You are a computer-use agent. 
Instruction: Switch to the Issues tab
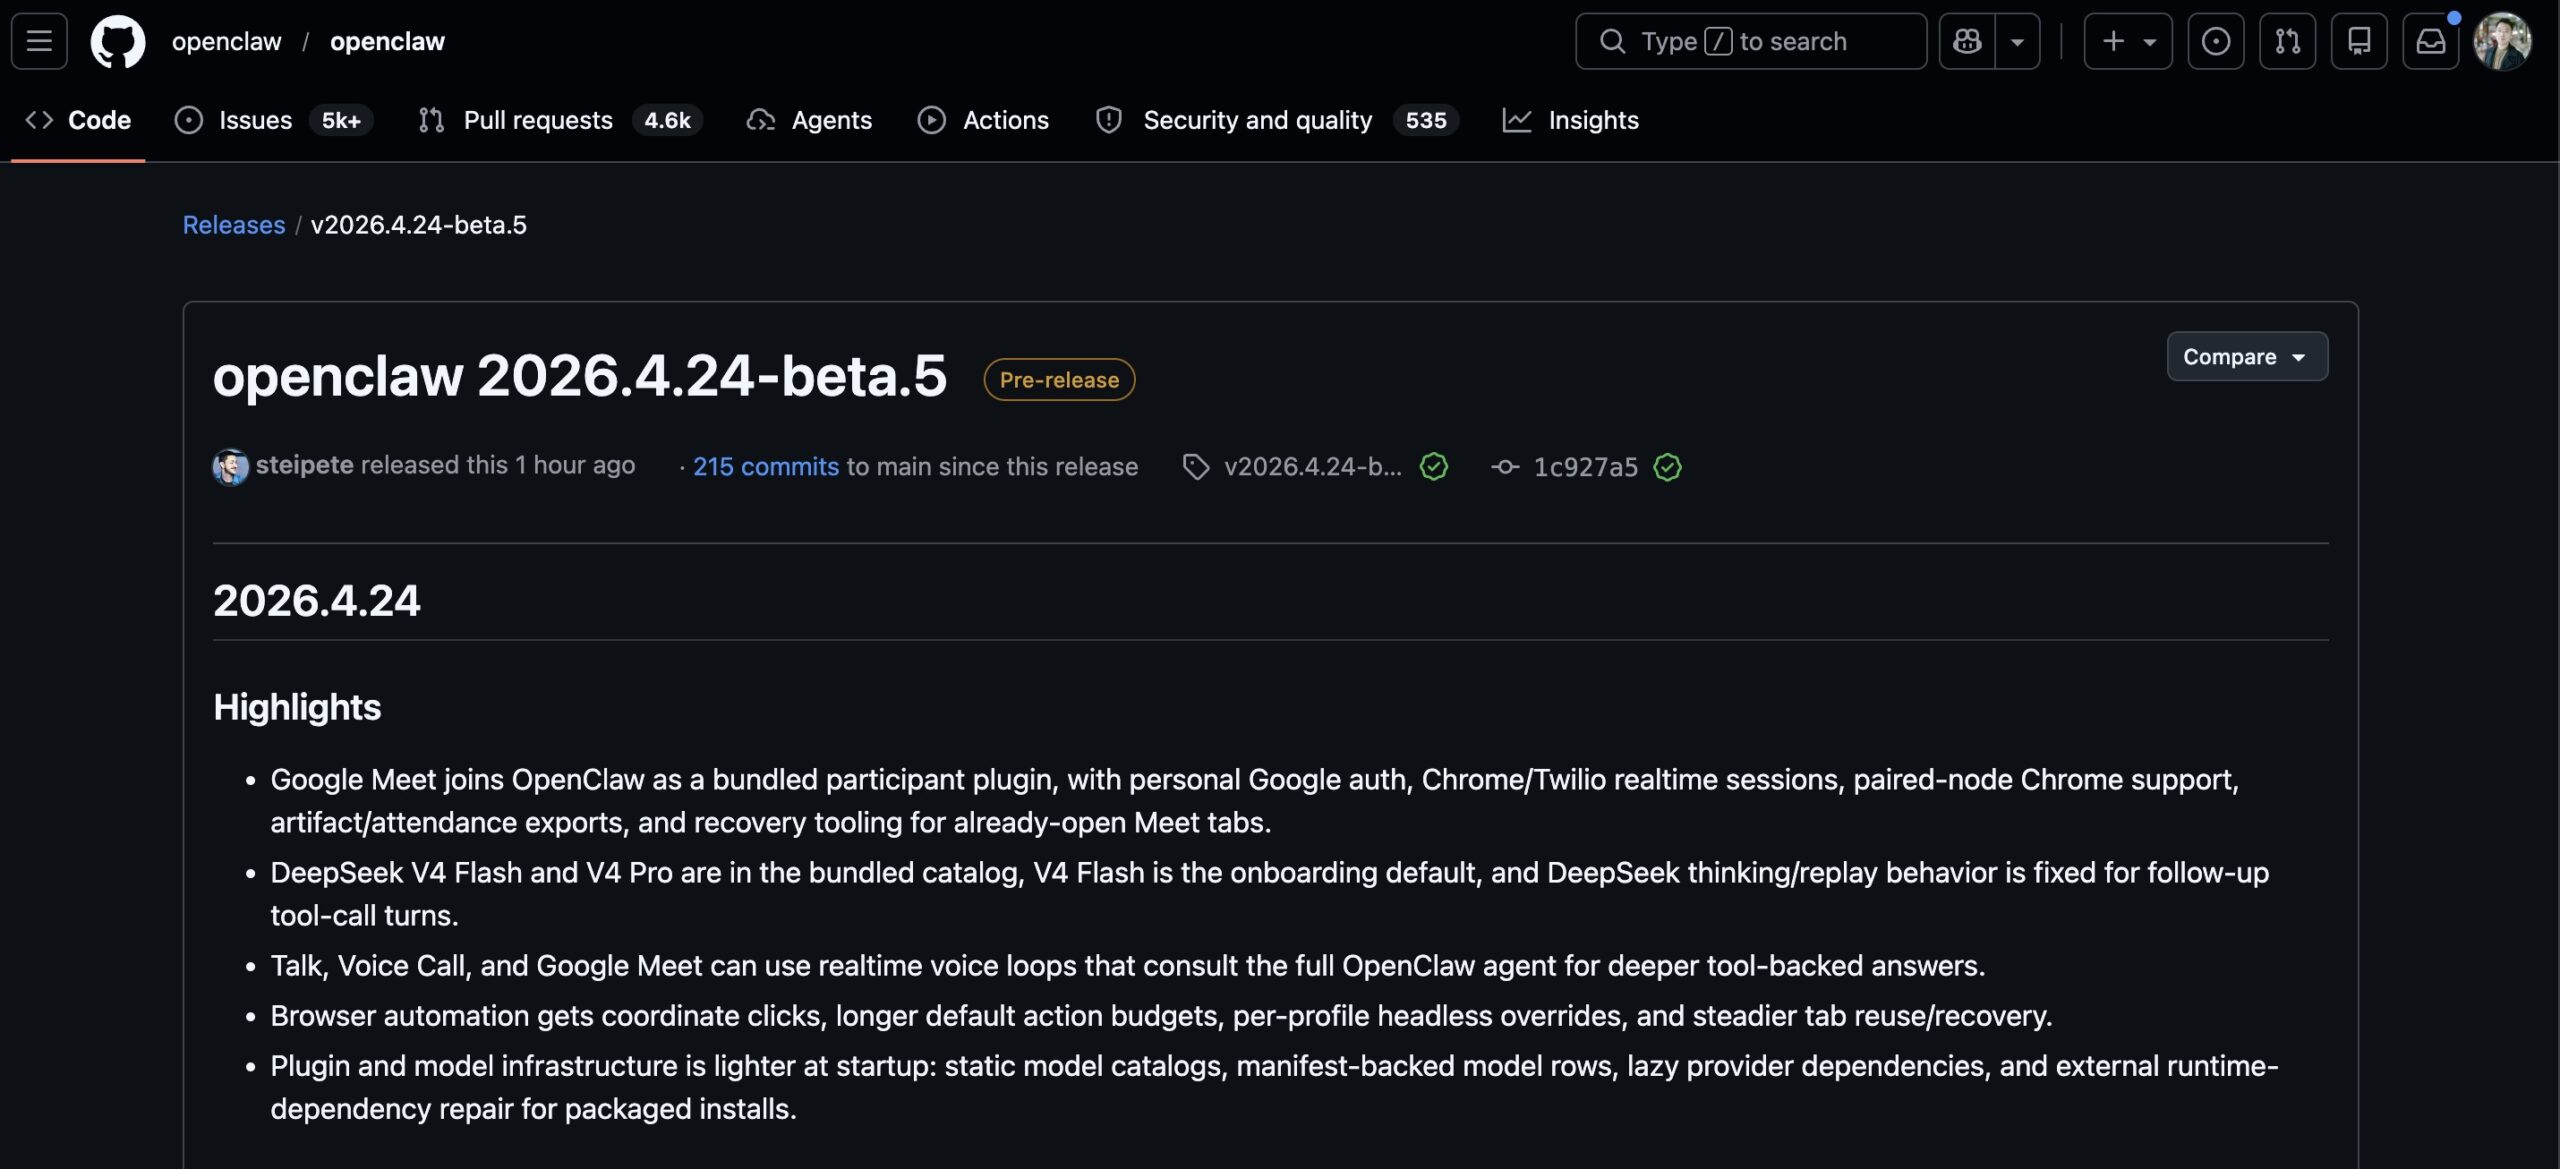(273, 120)
